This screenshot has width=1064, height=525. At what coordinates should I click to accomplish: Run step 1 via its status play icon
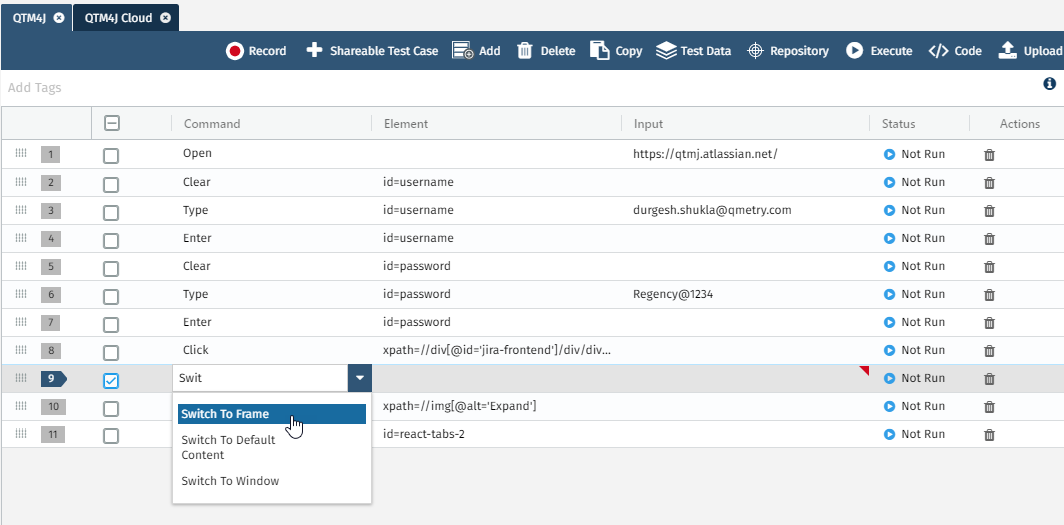click(889, 155)
